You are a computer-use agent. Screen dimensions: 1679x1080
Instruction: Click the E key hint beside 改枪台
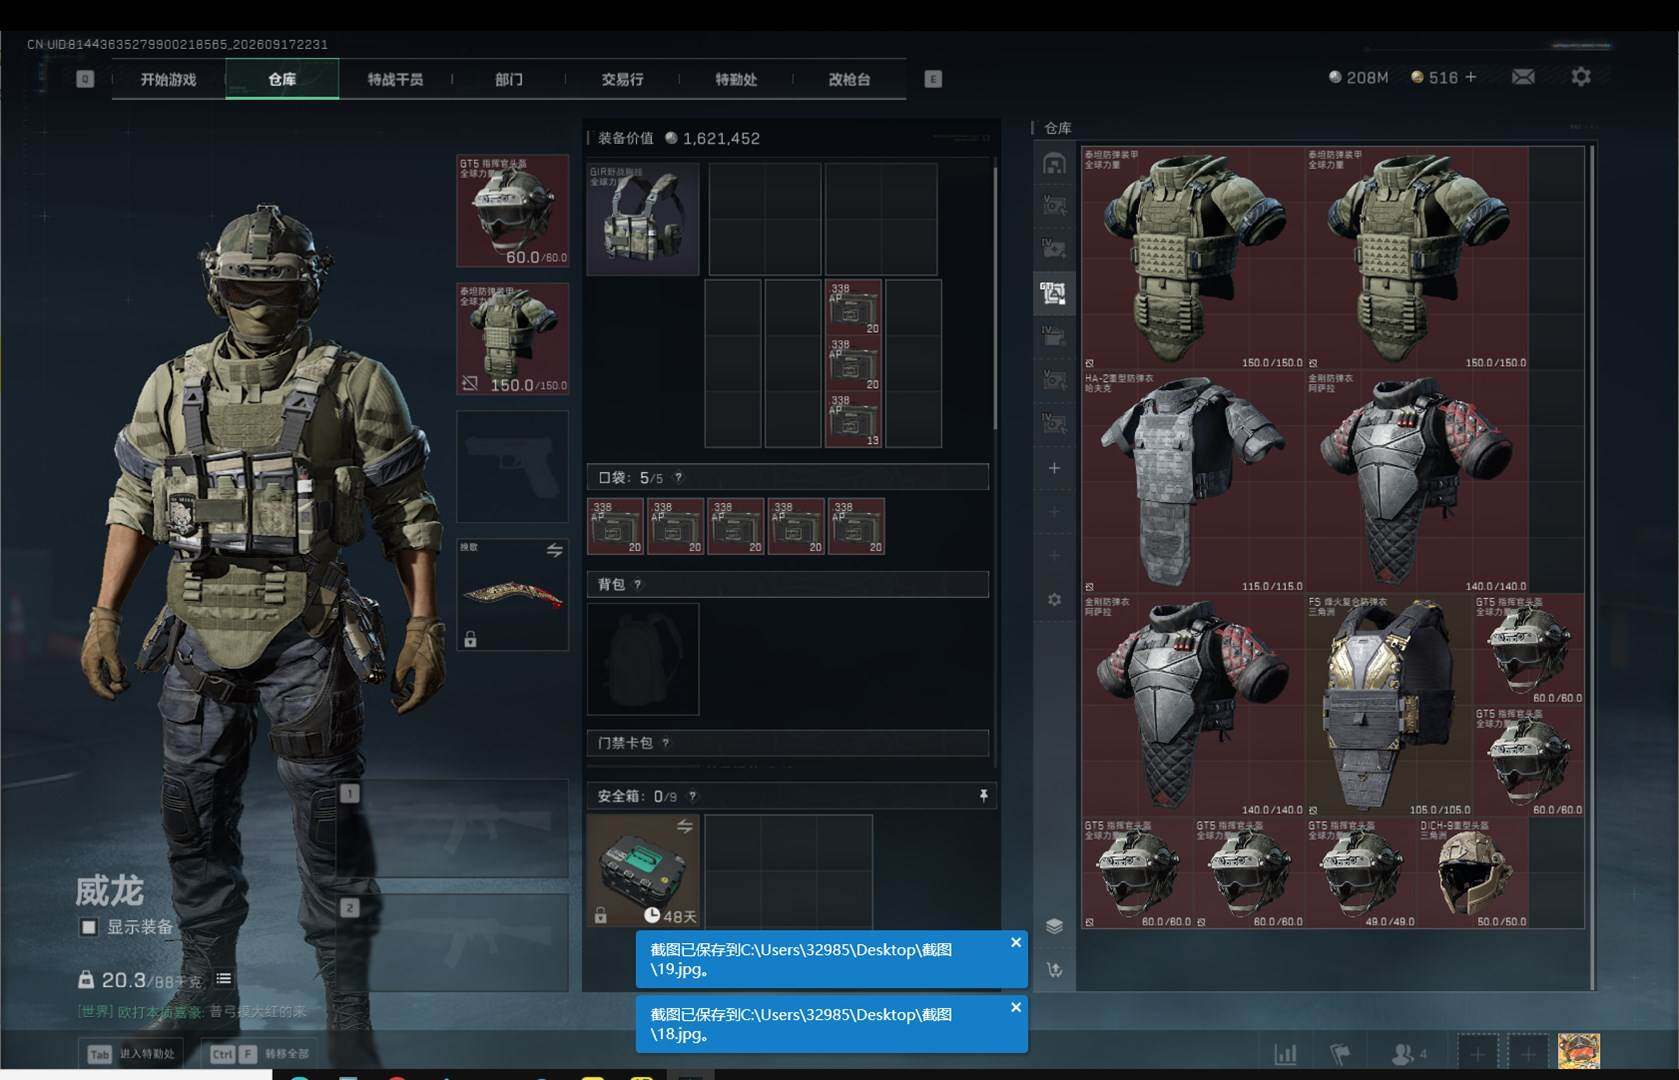click(x=933, y=79)
